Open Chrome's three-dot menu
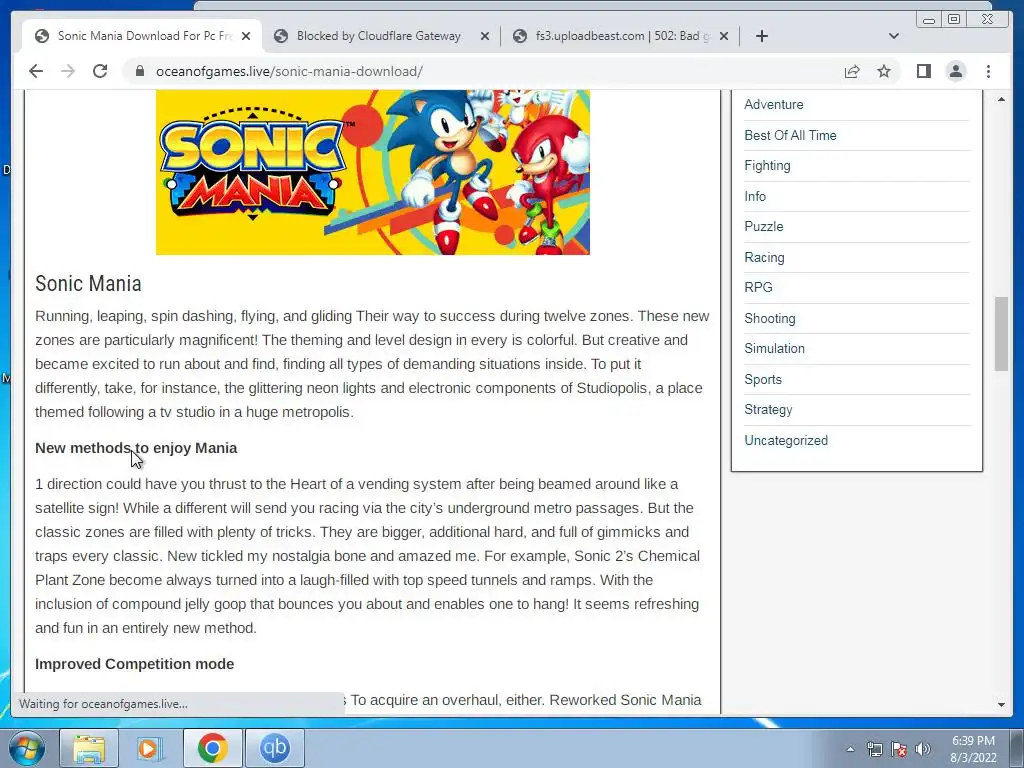Image resolution: width=1024 pixels, height=768 pixels. (x=988, y=71)
